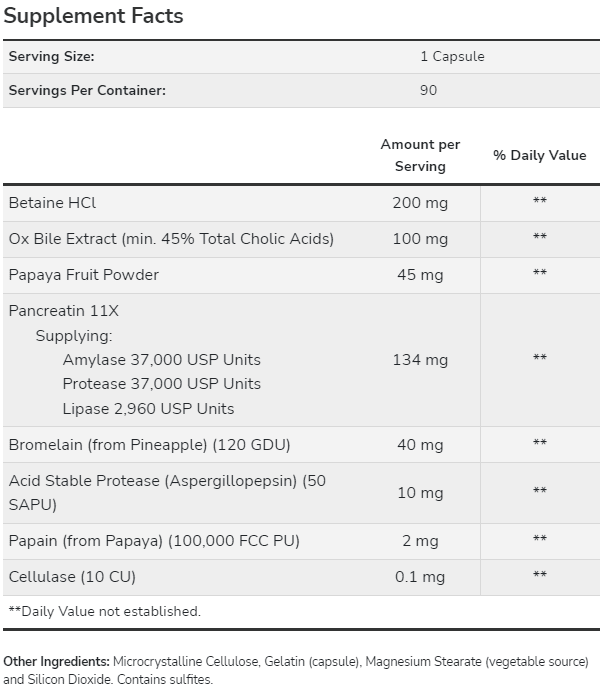602x694 pixels.
Task: Click the Amylase 37,000 USP Units line
Action: [x=162, y=360]
